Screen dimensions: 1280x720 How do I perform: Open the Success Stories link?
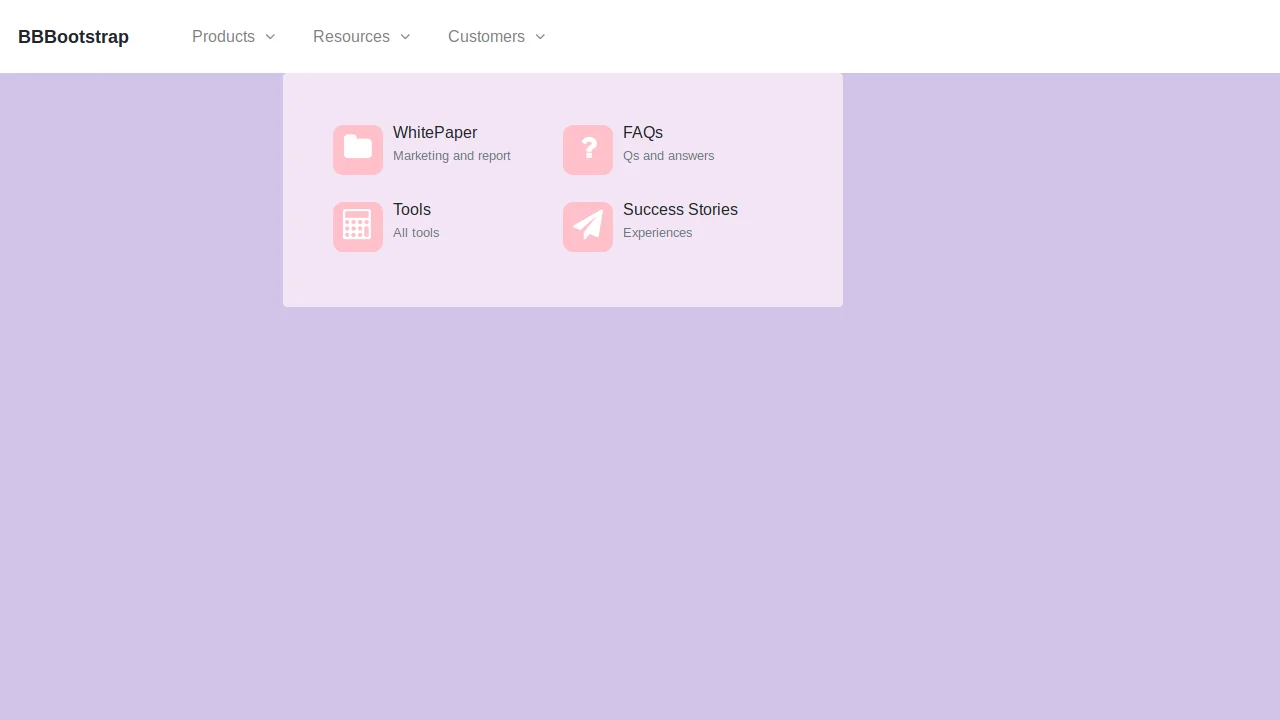[x=680, y=210]
